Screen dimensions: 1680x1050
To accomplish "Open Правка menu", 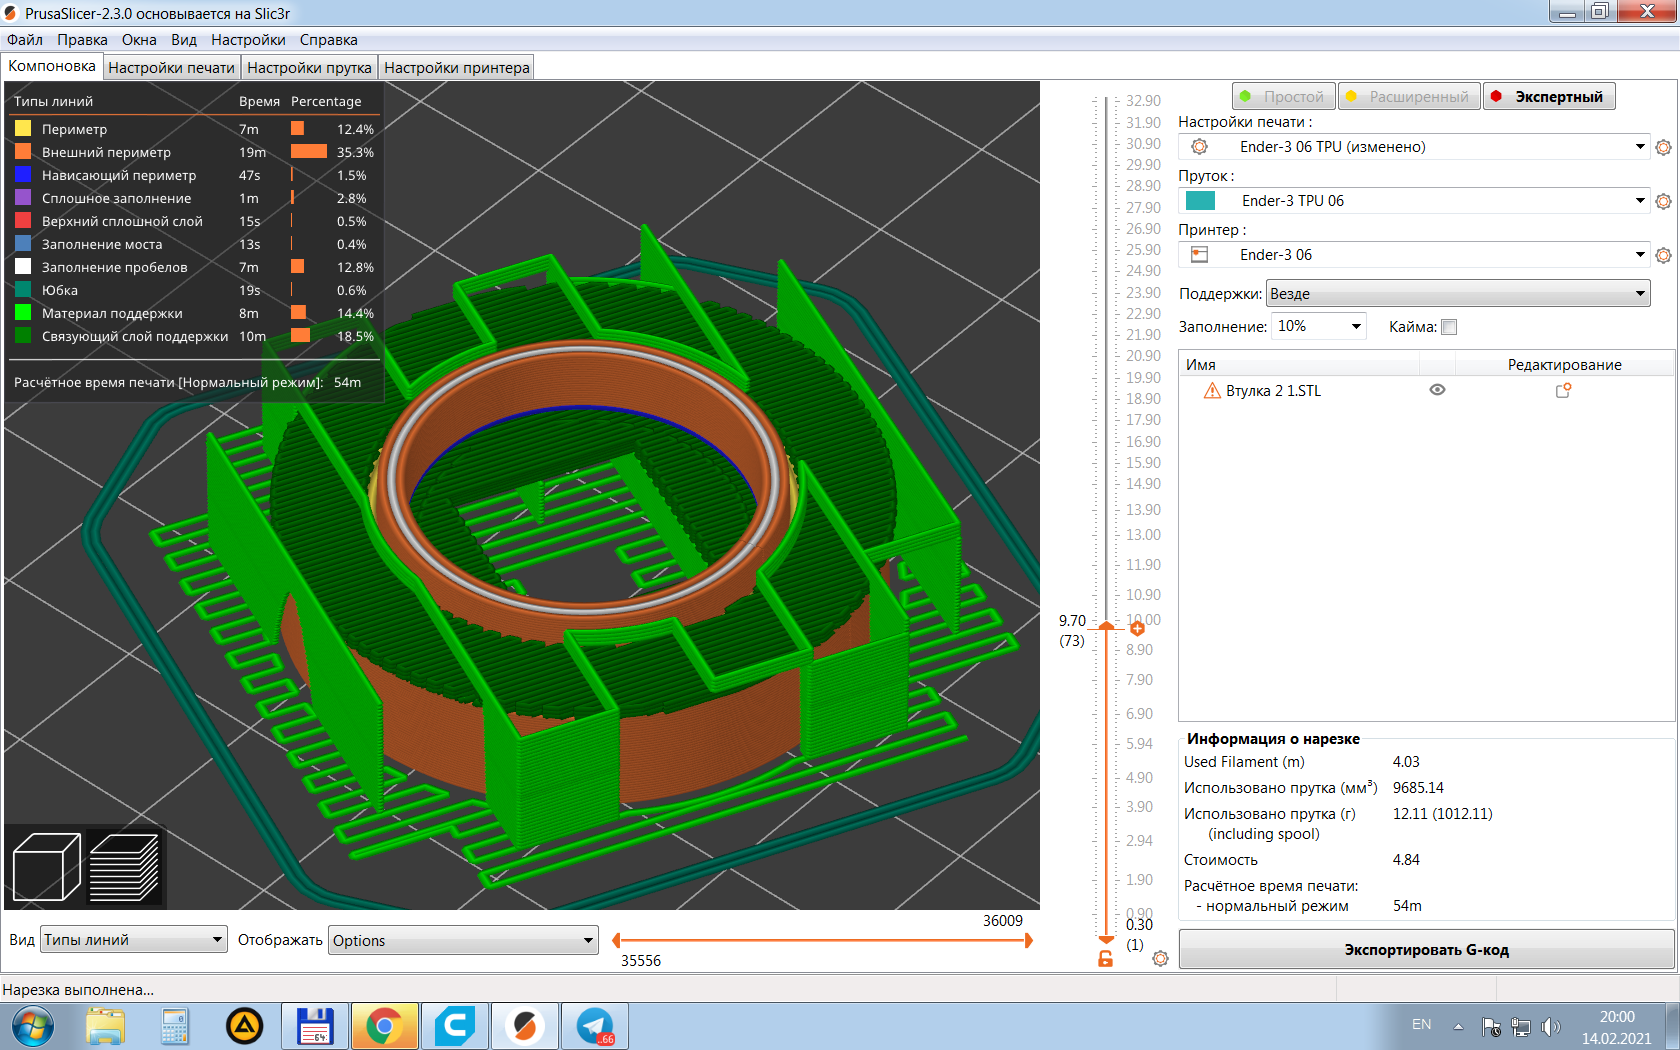I will pos(82,40).
